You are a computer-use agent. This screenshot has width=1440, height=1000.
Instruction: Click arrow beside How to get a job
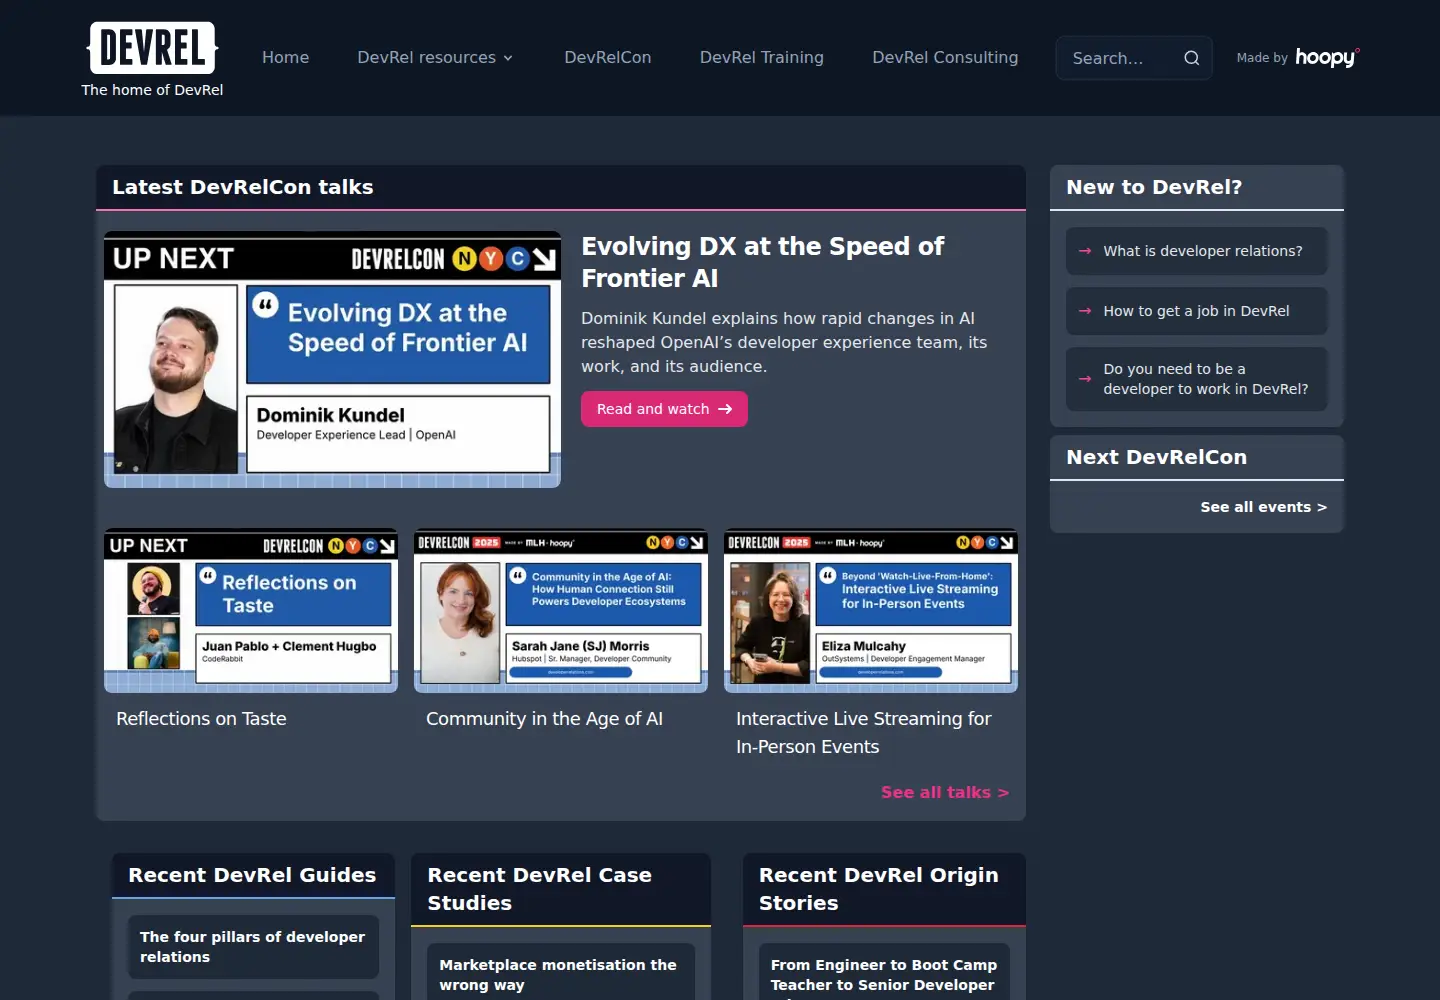[x=1084, y=311]
